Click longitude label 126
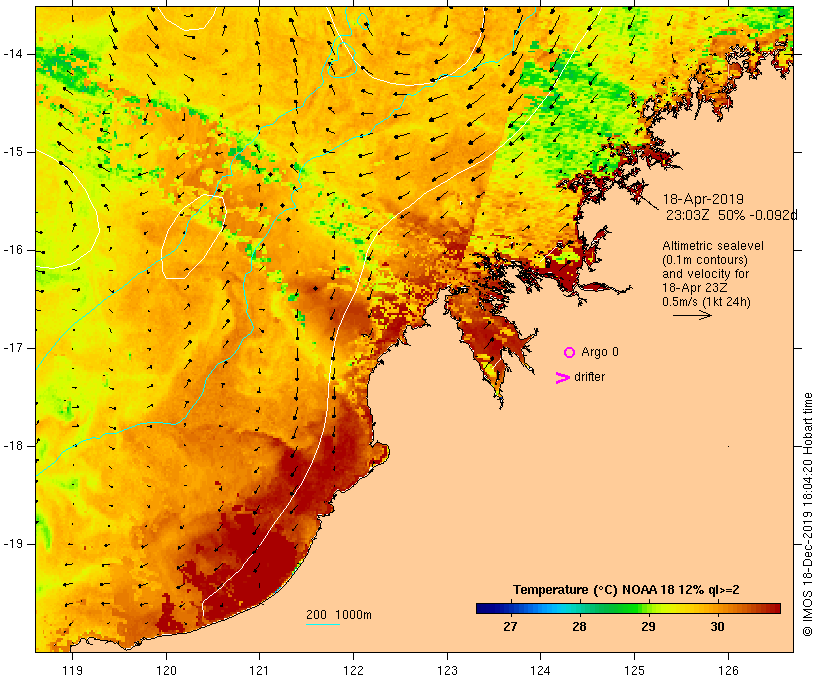Viewport: 820px width, 680px height. (728, 670)
